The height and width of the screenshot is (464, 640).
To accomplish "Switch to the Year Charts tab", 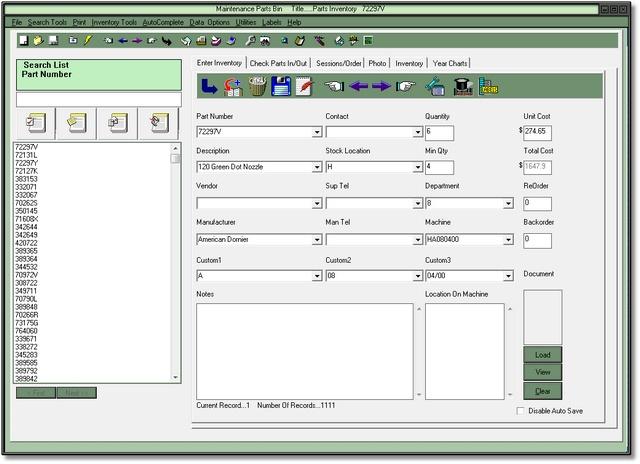I will (x=450, y=64).
